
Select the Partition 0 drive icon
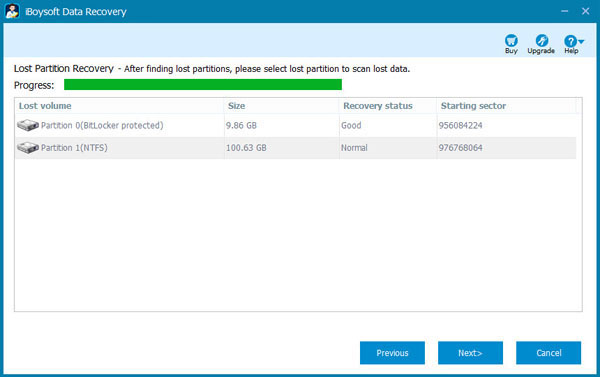click(28, 125)
